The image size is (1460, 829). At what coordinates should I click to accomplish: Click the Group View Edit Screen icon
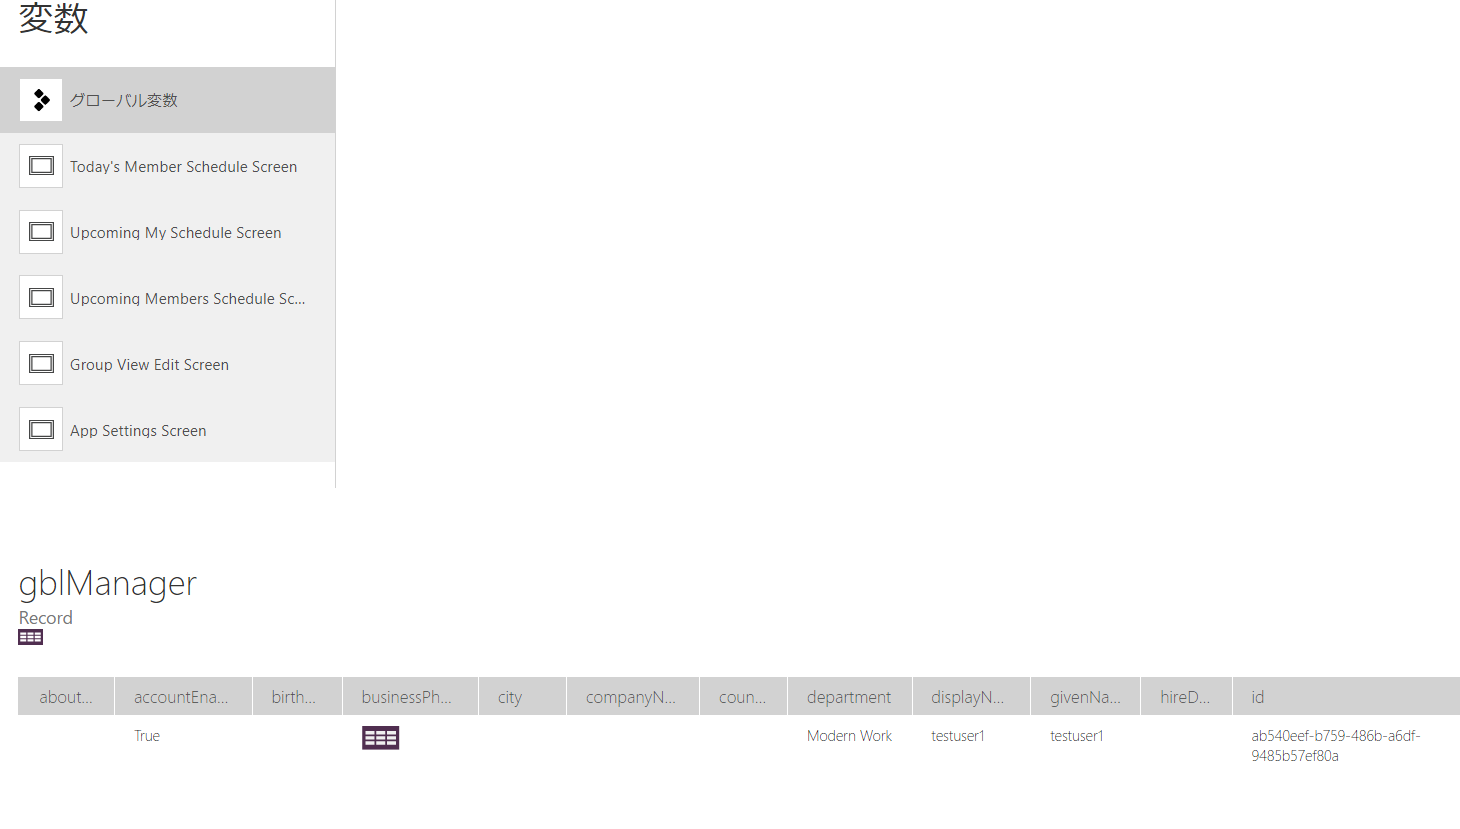[41, 364]
